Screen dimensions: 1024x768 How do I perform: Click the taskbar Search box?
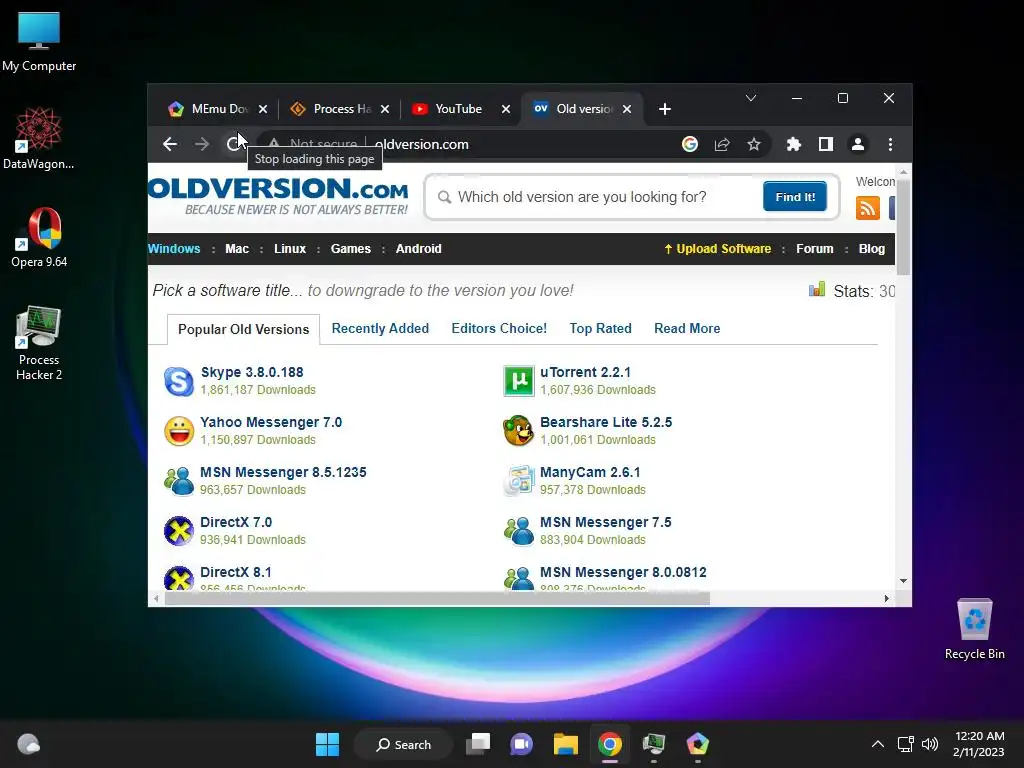pyautogui.click(x=403, y=744)
